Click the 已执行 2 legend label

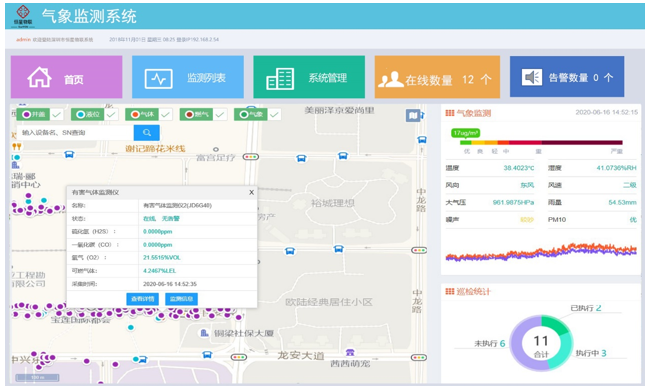pyautogui.click(x=586, y=308)
